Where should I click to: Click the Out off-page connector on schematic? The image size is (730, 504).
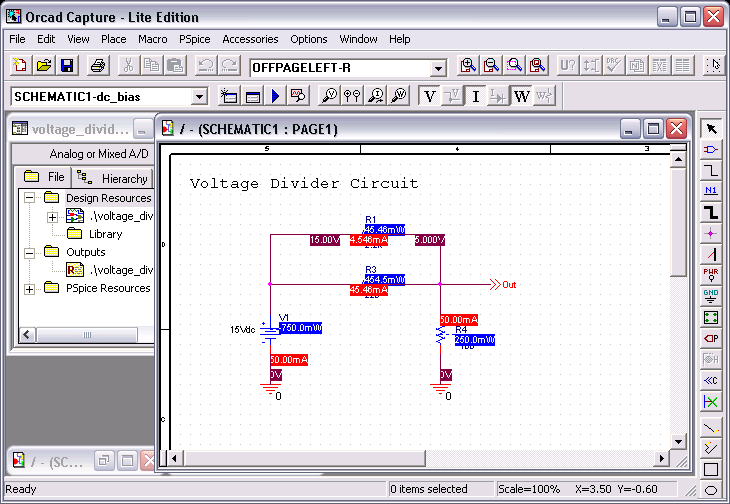point(503,284)
